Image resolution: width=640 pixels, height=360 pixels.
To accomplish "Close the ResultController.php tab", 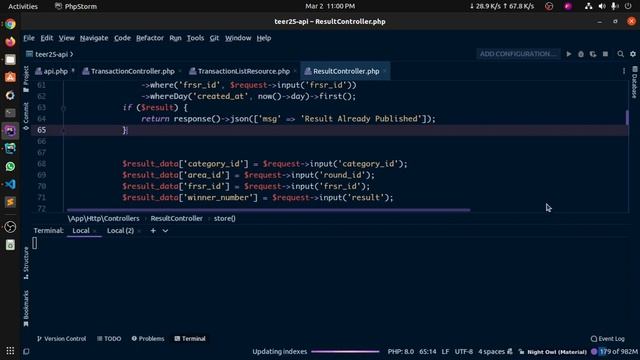I will tap(384, 71).
